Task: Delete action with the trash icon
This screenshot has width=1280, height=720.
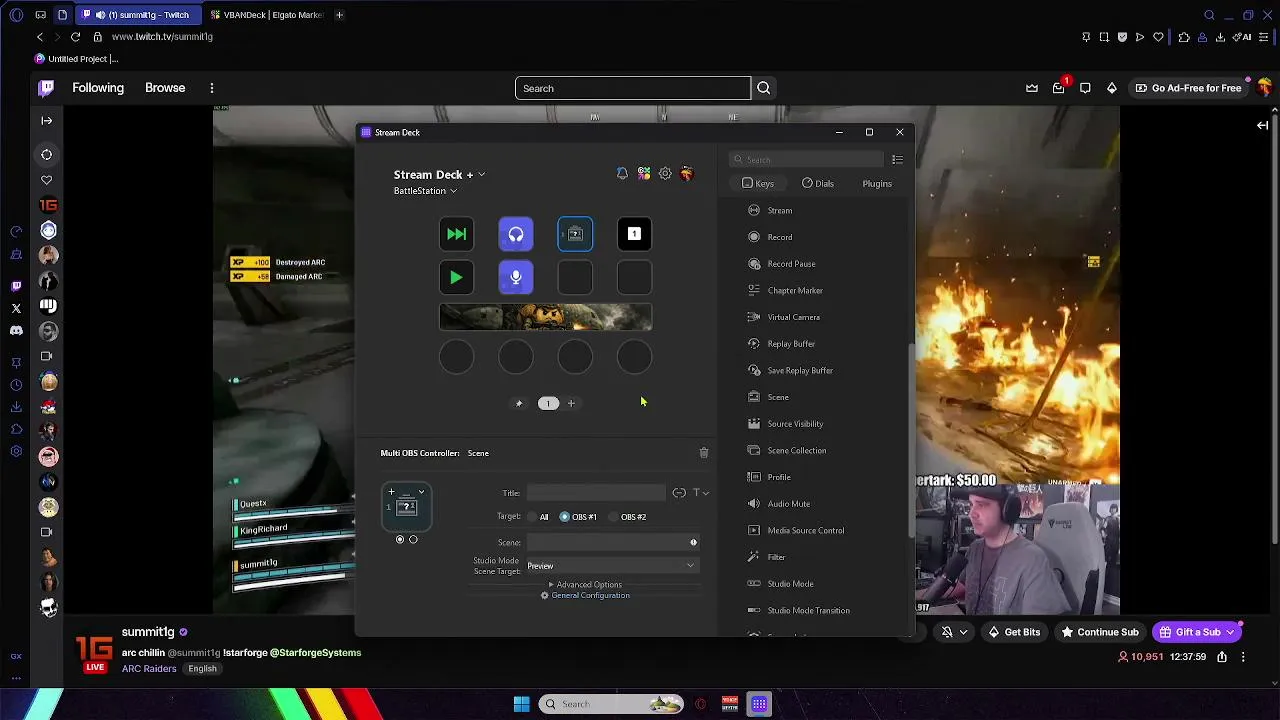Action: [x=704, y=453]
